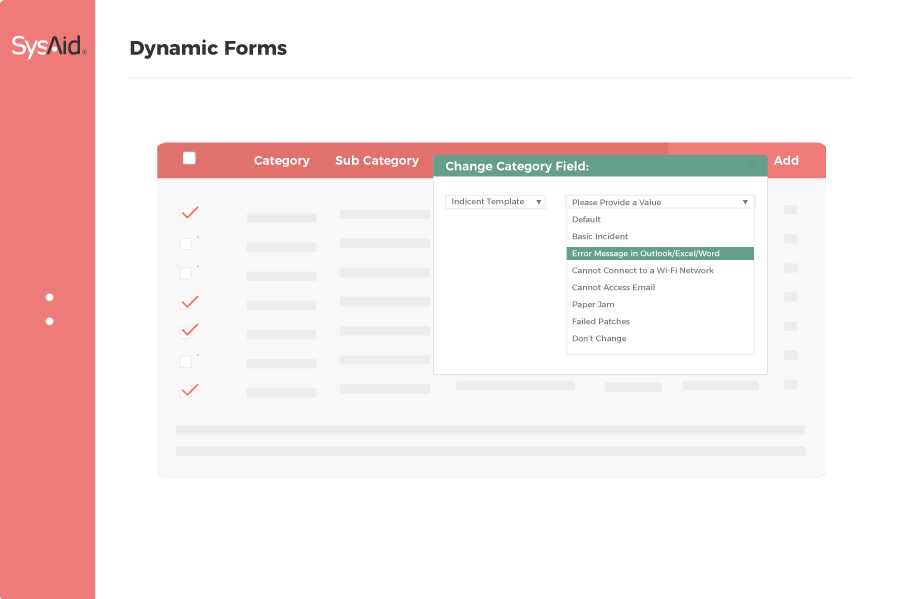Pick Cannot Connect to a Wi-Fi Network
902x599 pixels.
pyautogui.click(x=660, y=270)
